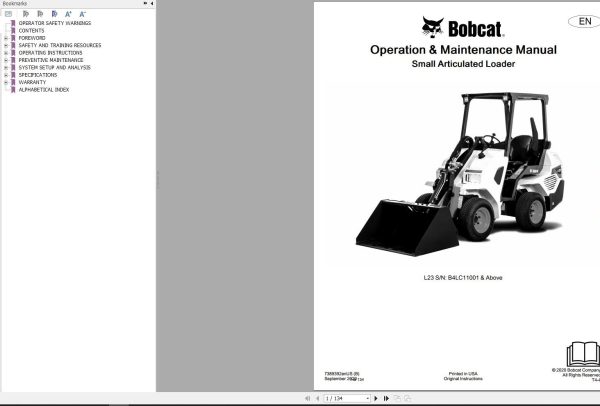Click the loader machine picture
The image size is (600, 406).
click(460, 174)
